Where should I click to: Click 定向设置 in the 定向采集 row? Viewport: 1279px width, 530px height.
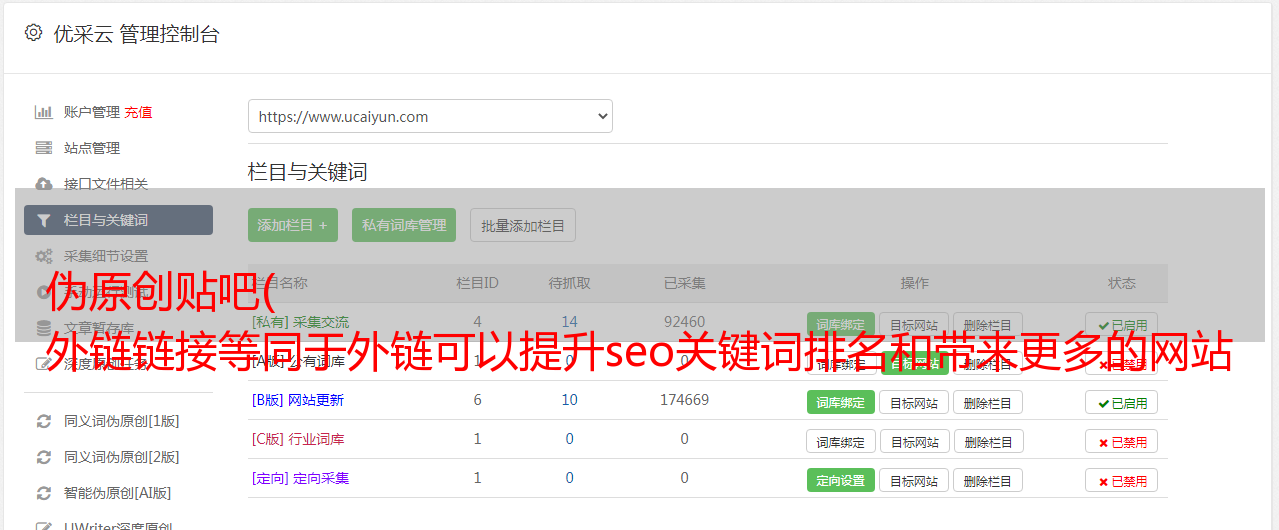pyautogui.click(x=841, y=481)
